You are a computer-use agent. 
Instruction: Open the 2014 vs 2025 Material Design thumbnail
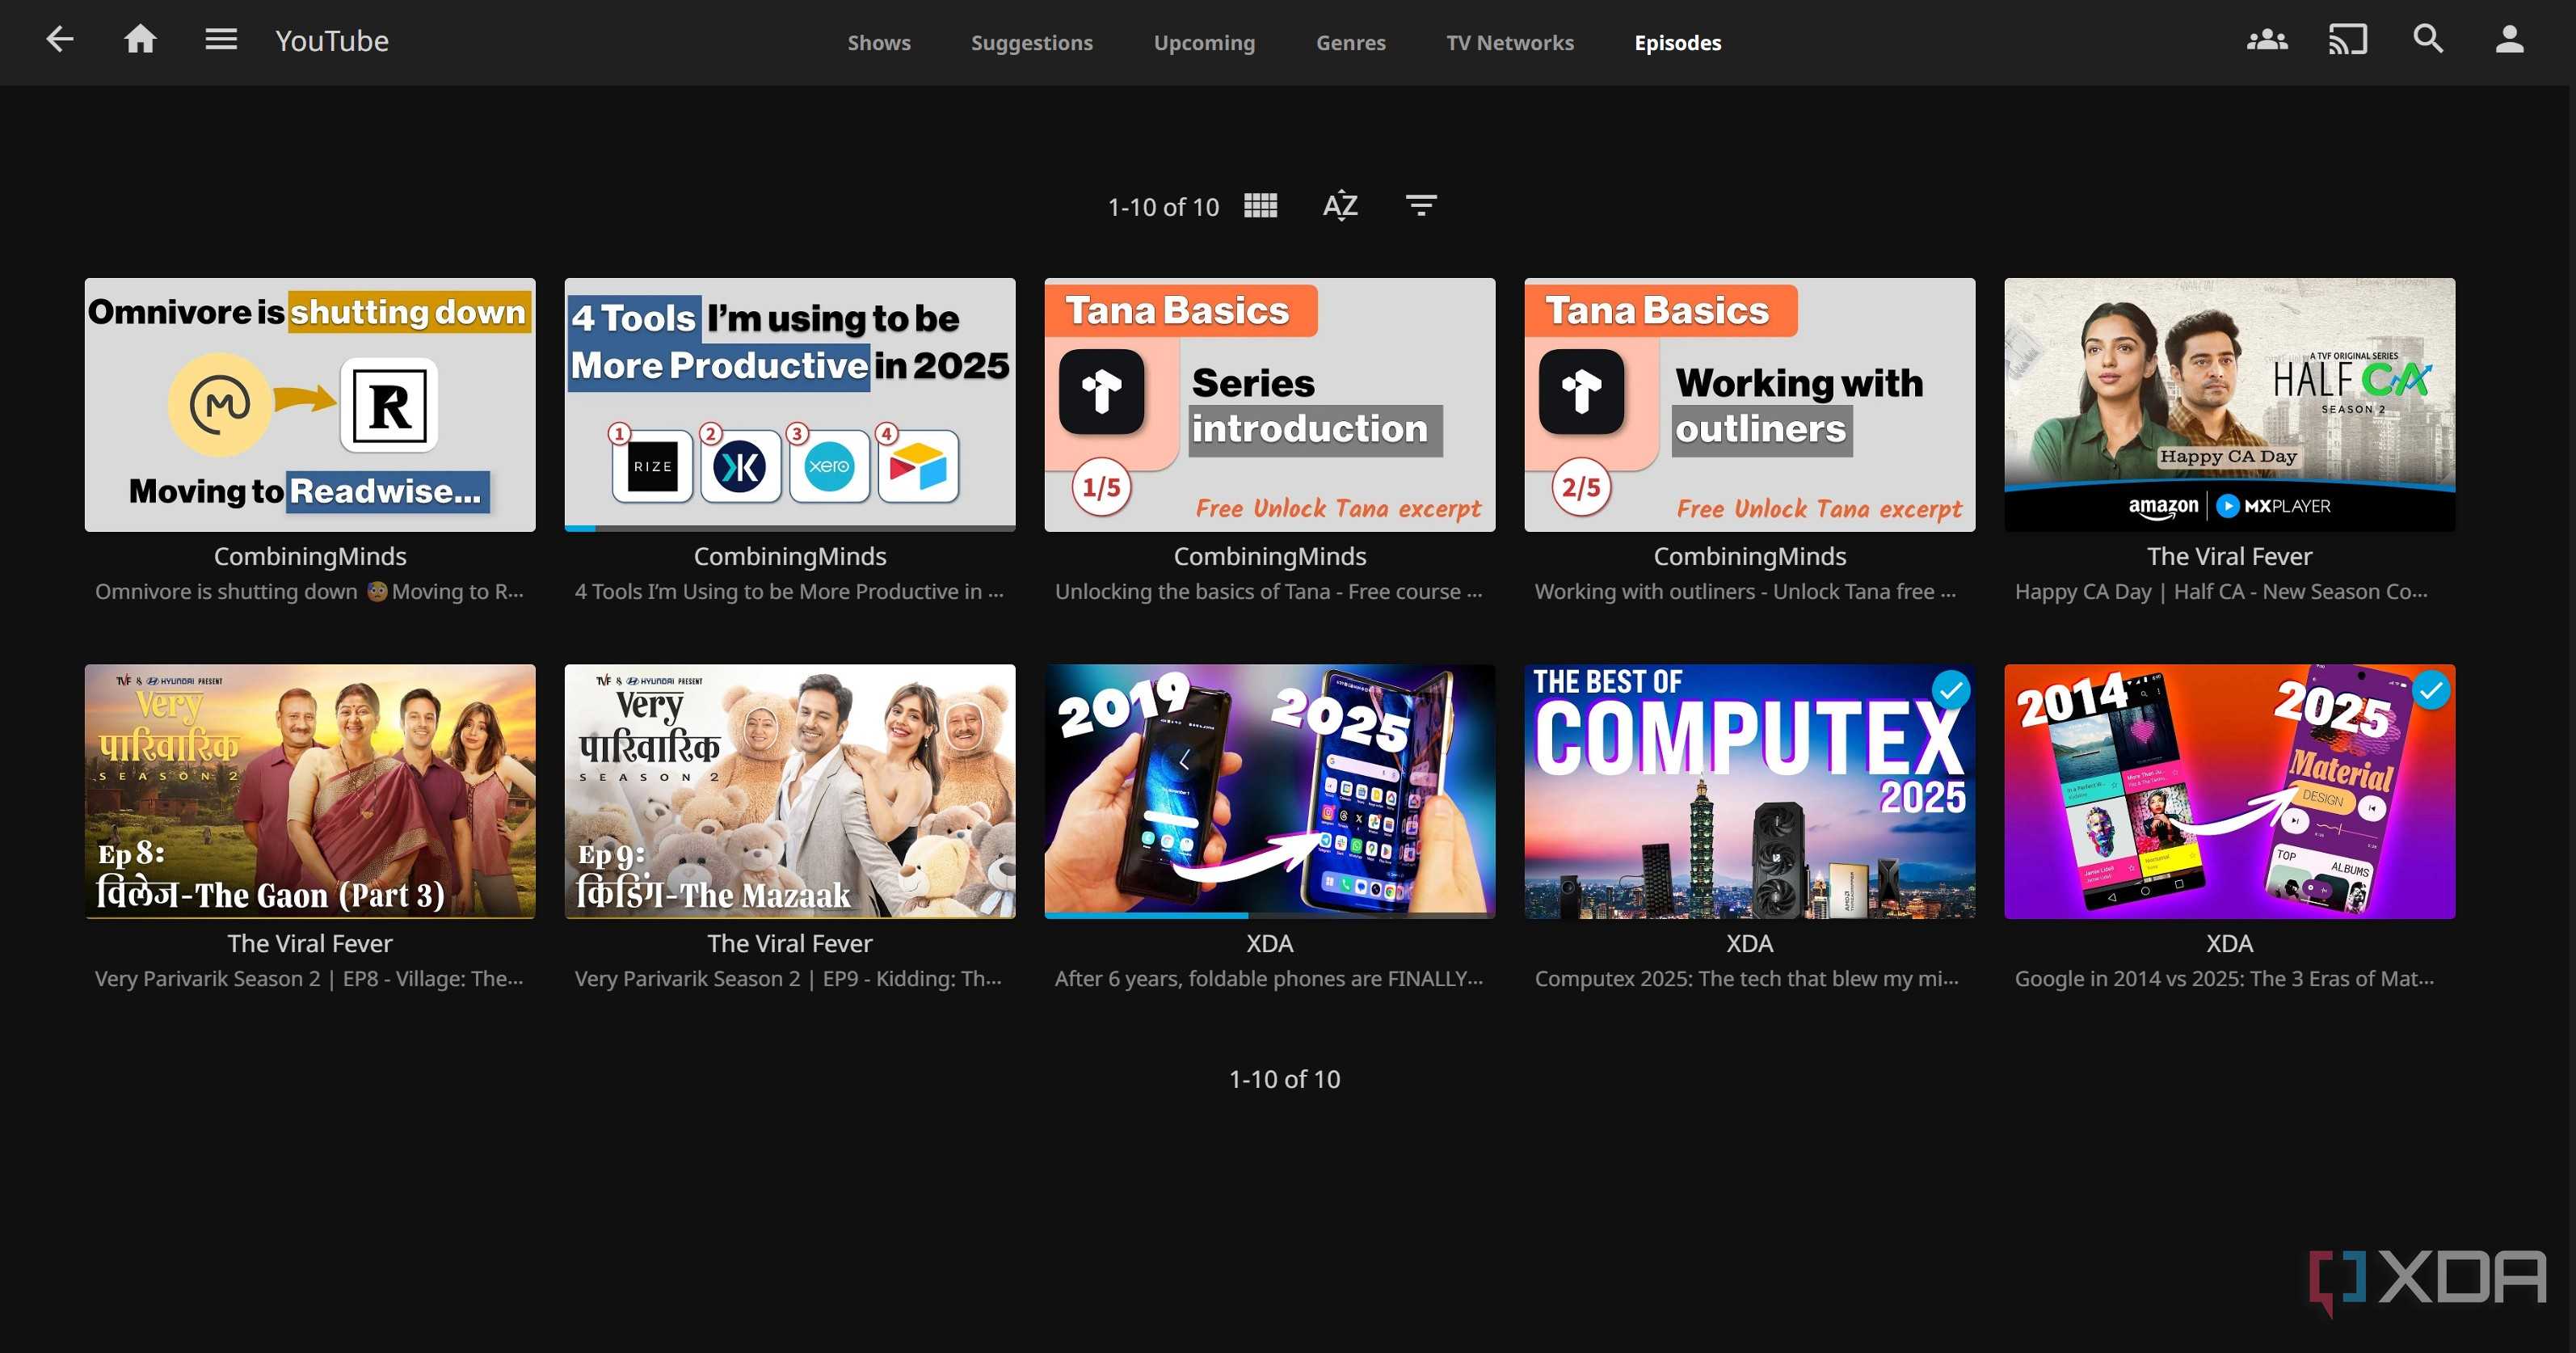pos(2230,792)
